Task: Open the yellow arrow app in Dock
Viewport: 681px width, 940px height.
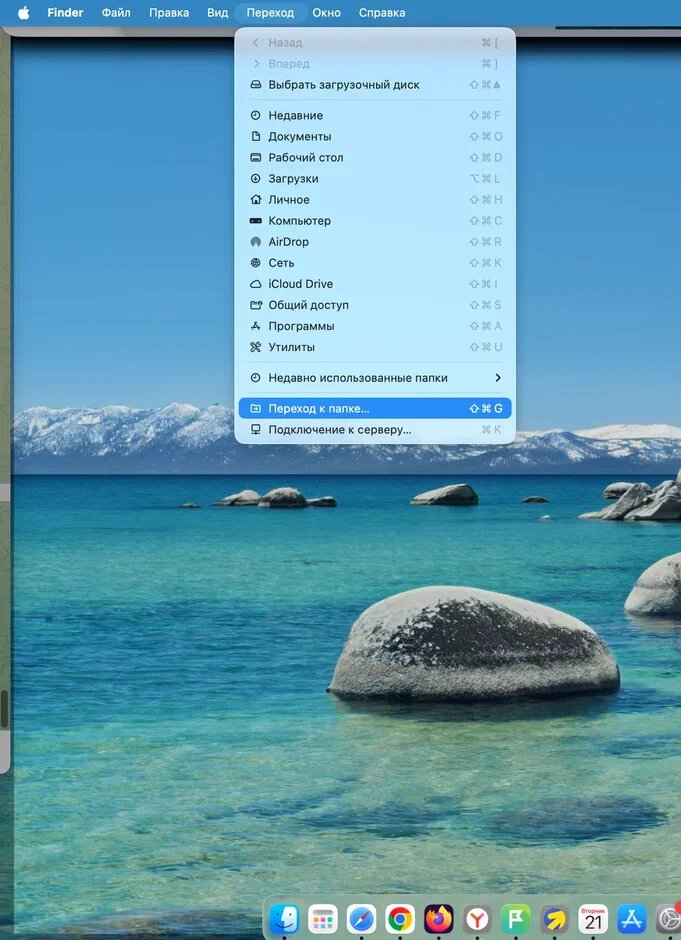Action: pos(555,919)
